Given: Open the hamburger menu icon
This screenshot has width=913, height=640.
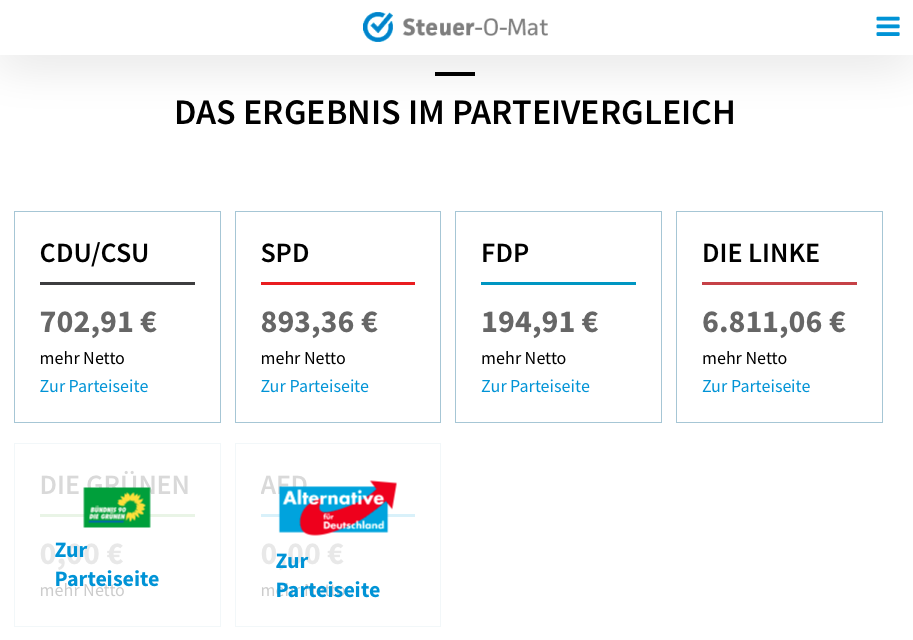Looking at the screenshot, I should point(888,27).
